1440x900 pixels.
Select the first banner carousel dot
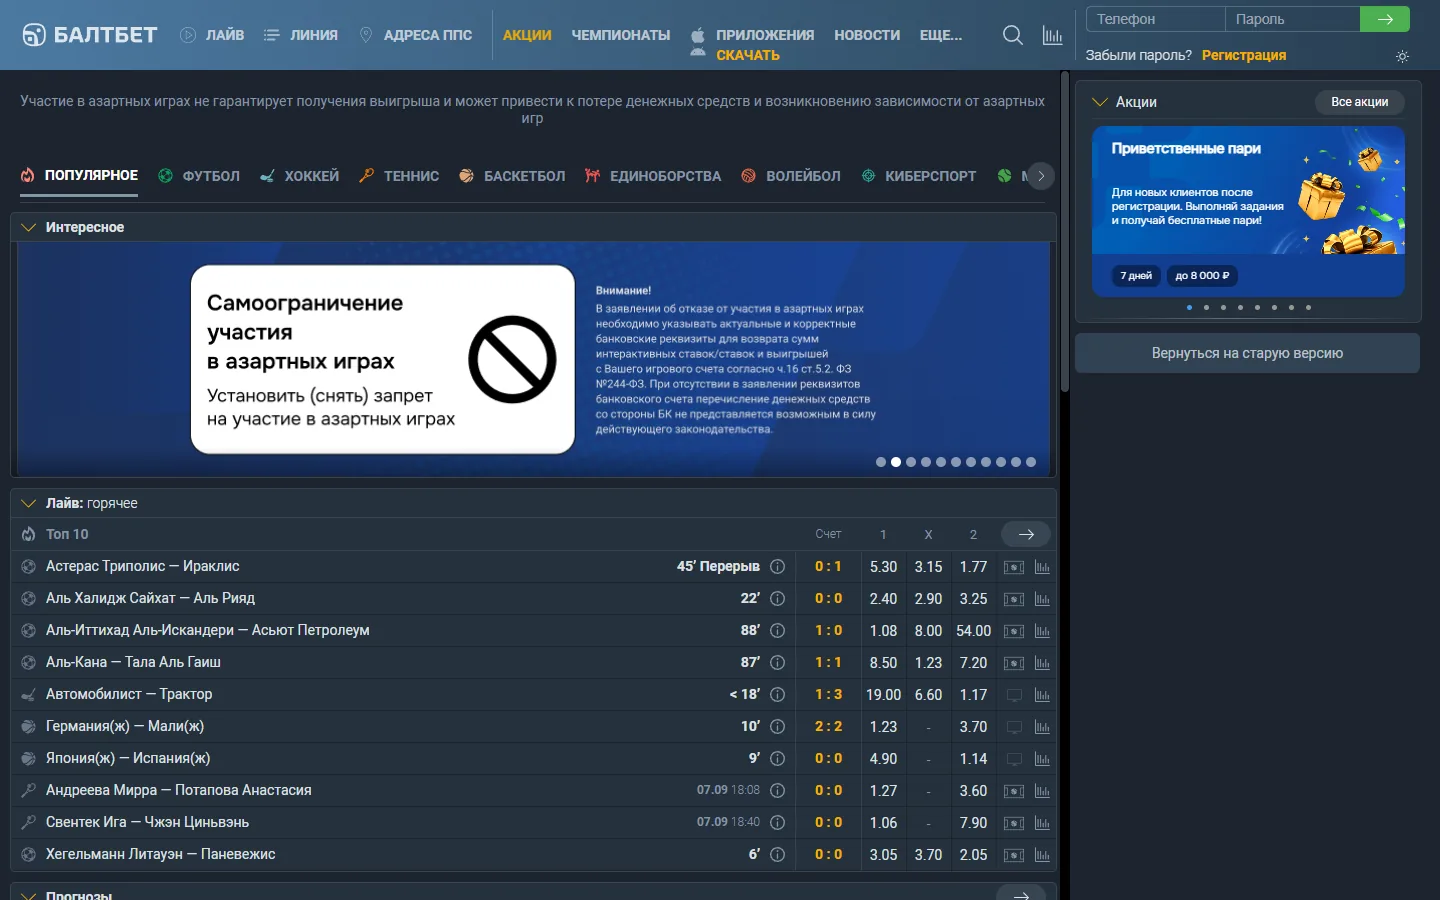click(881, 462)
